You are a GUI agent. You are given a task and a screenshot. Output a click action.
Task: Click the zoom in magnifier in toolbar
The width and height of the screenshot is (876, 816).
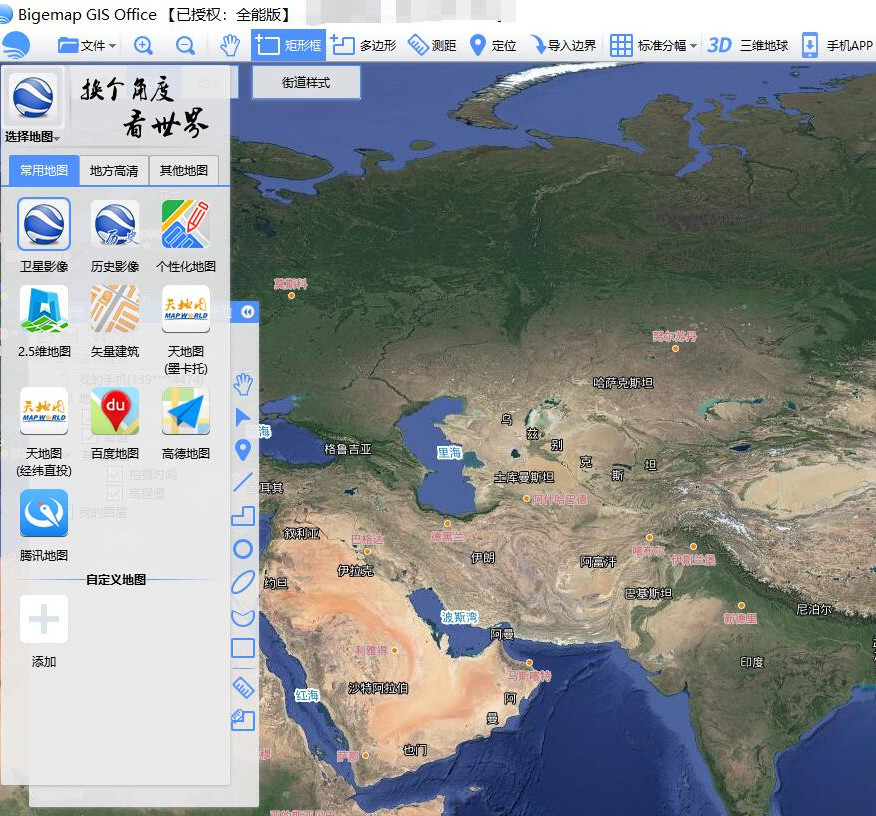click(x=144, y=45)
